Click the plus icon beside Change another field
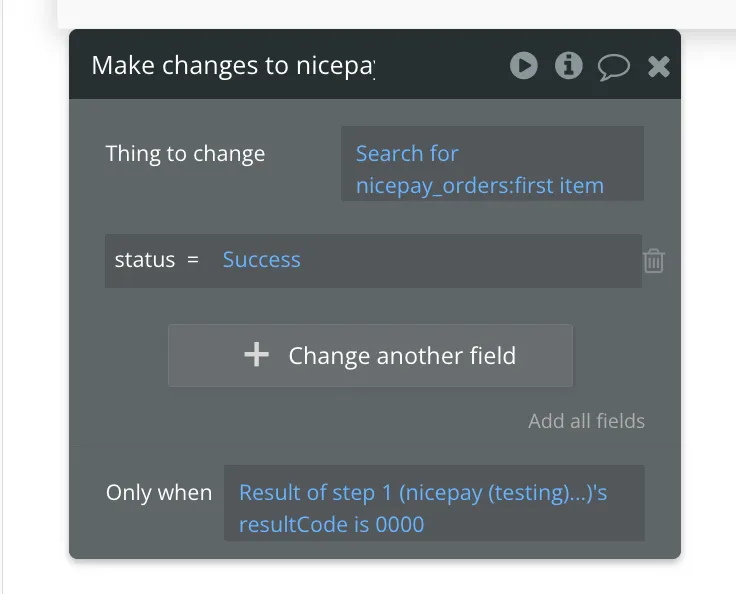 pos(257,355)
